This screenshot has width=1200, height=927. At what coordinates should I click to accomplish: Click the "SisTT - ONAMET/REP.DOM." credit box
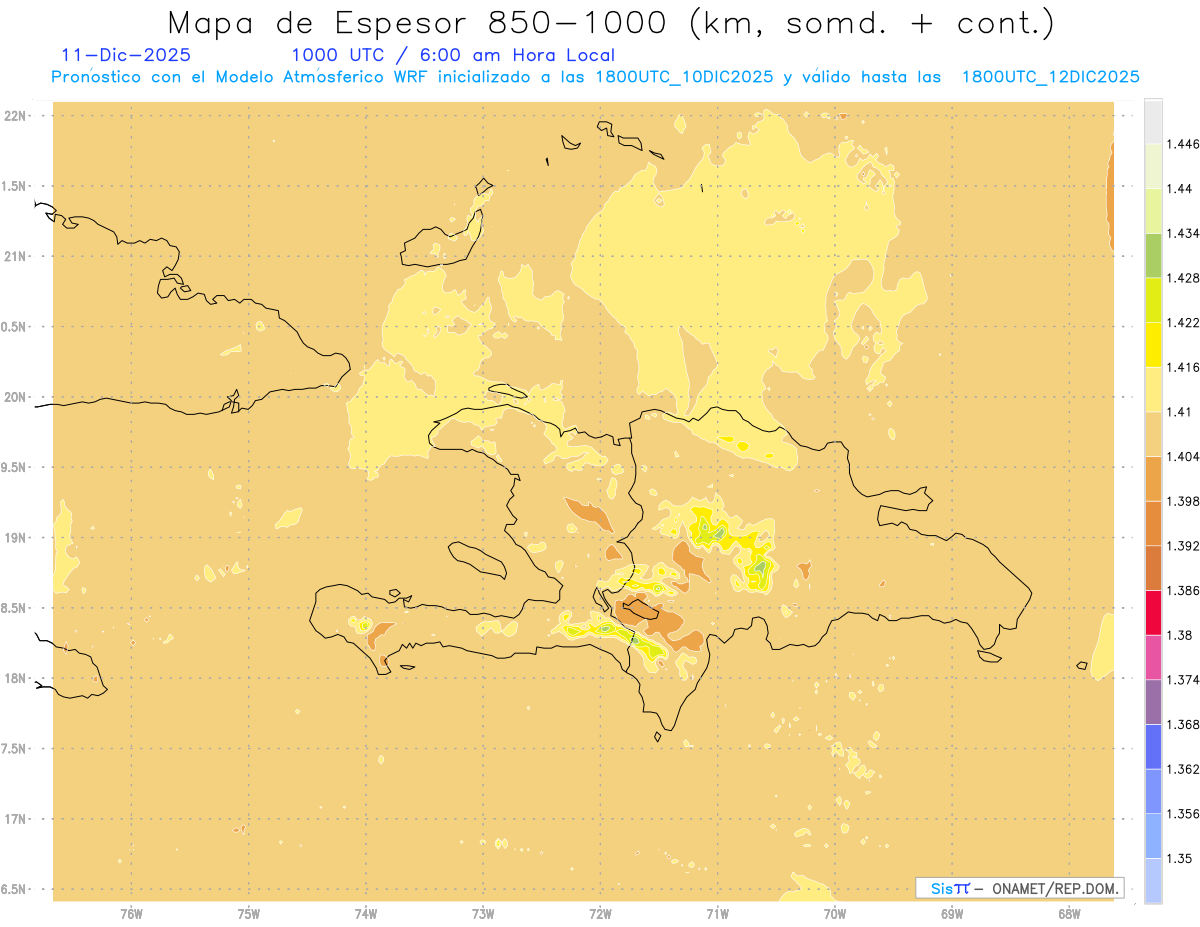coord(1019,888)
